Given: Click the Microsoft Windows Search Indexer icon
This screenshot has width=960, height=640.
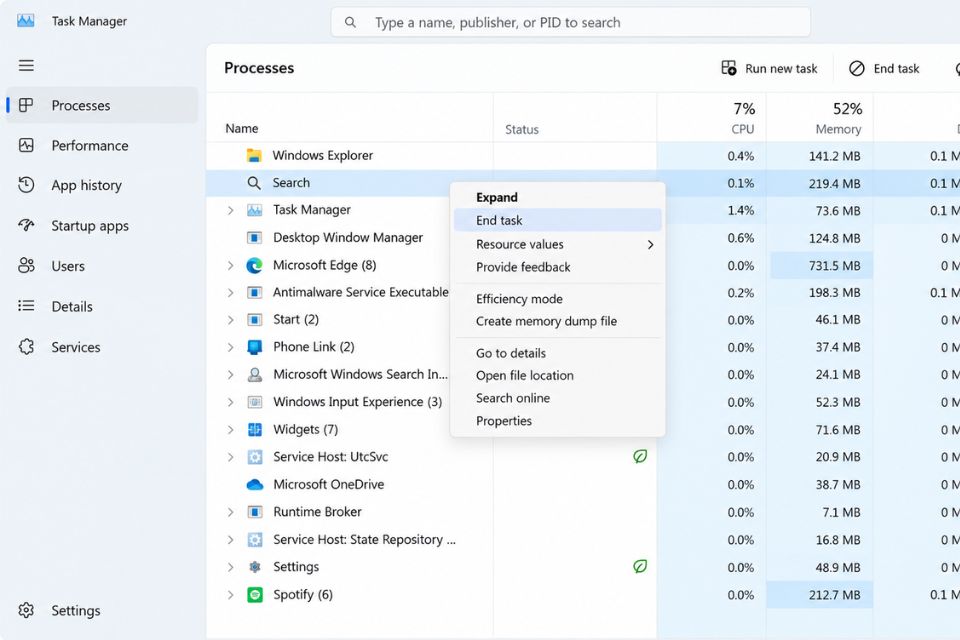Looking at the screenshot, I should pyautogui.click(x=254, y=374).
